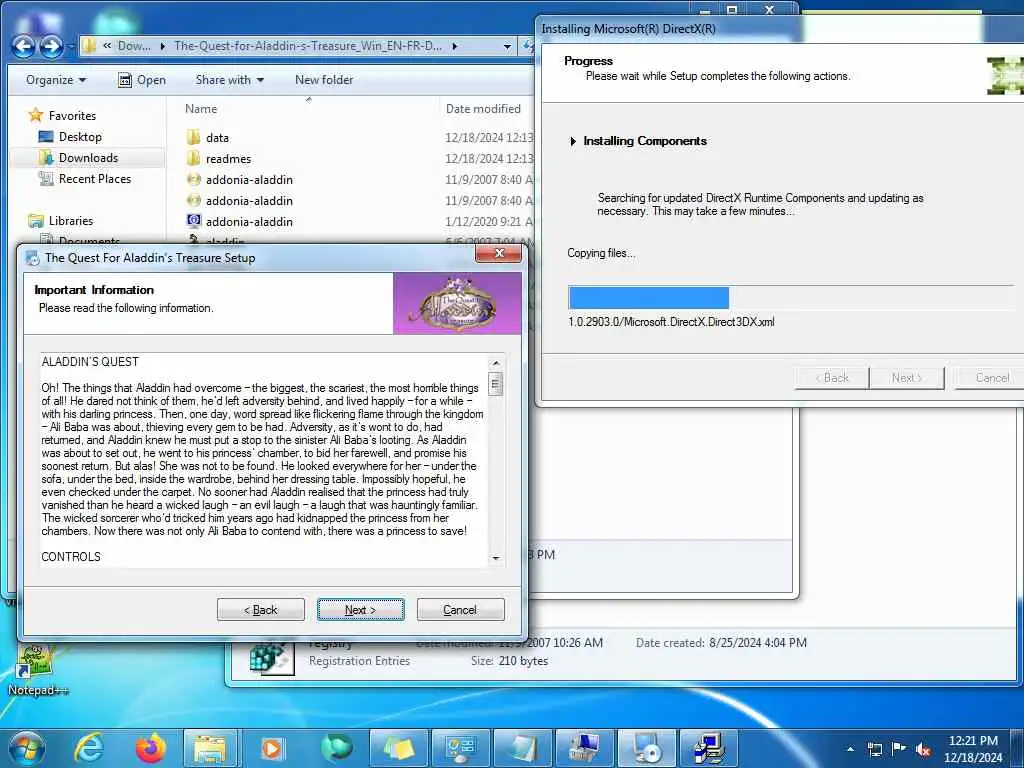Show hidden system tray icons
Screen dimensions: 1024x768
pos(850,749)
